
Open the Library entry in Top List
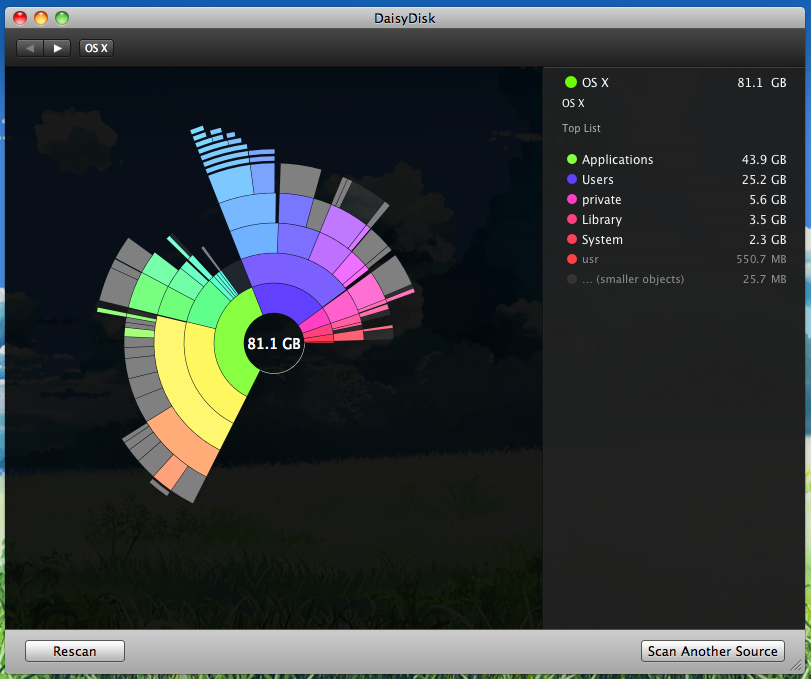tap(676, 219)
